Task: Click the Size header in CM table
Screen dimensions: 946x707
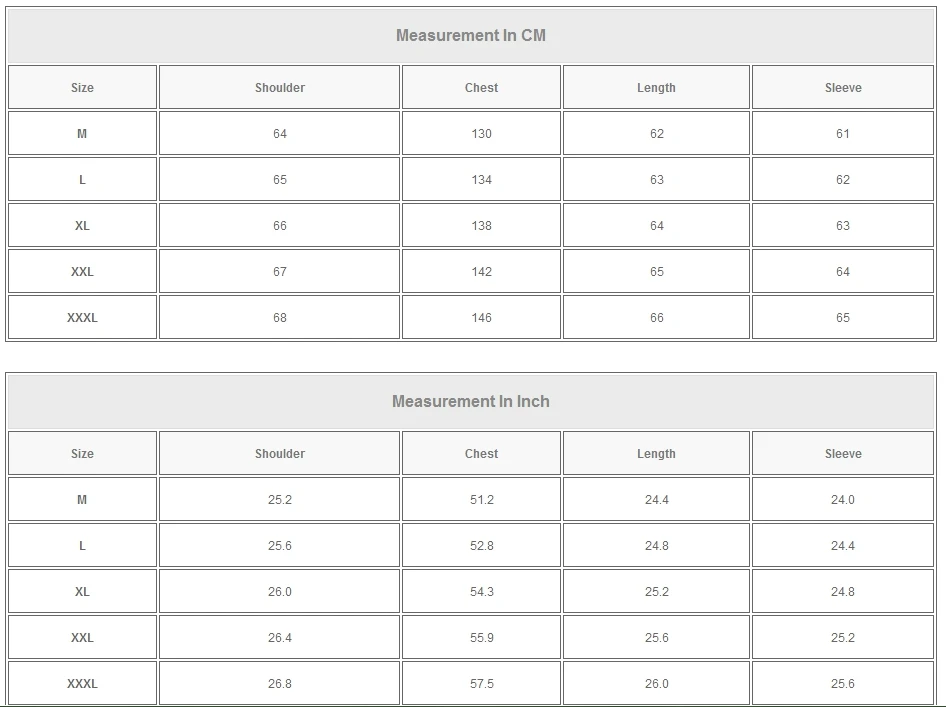Action: (82, 88)
